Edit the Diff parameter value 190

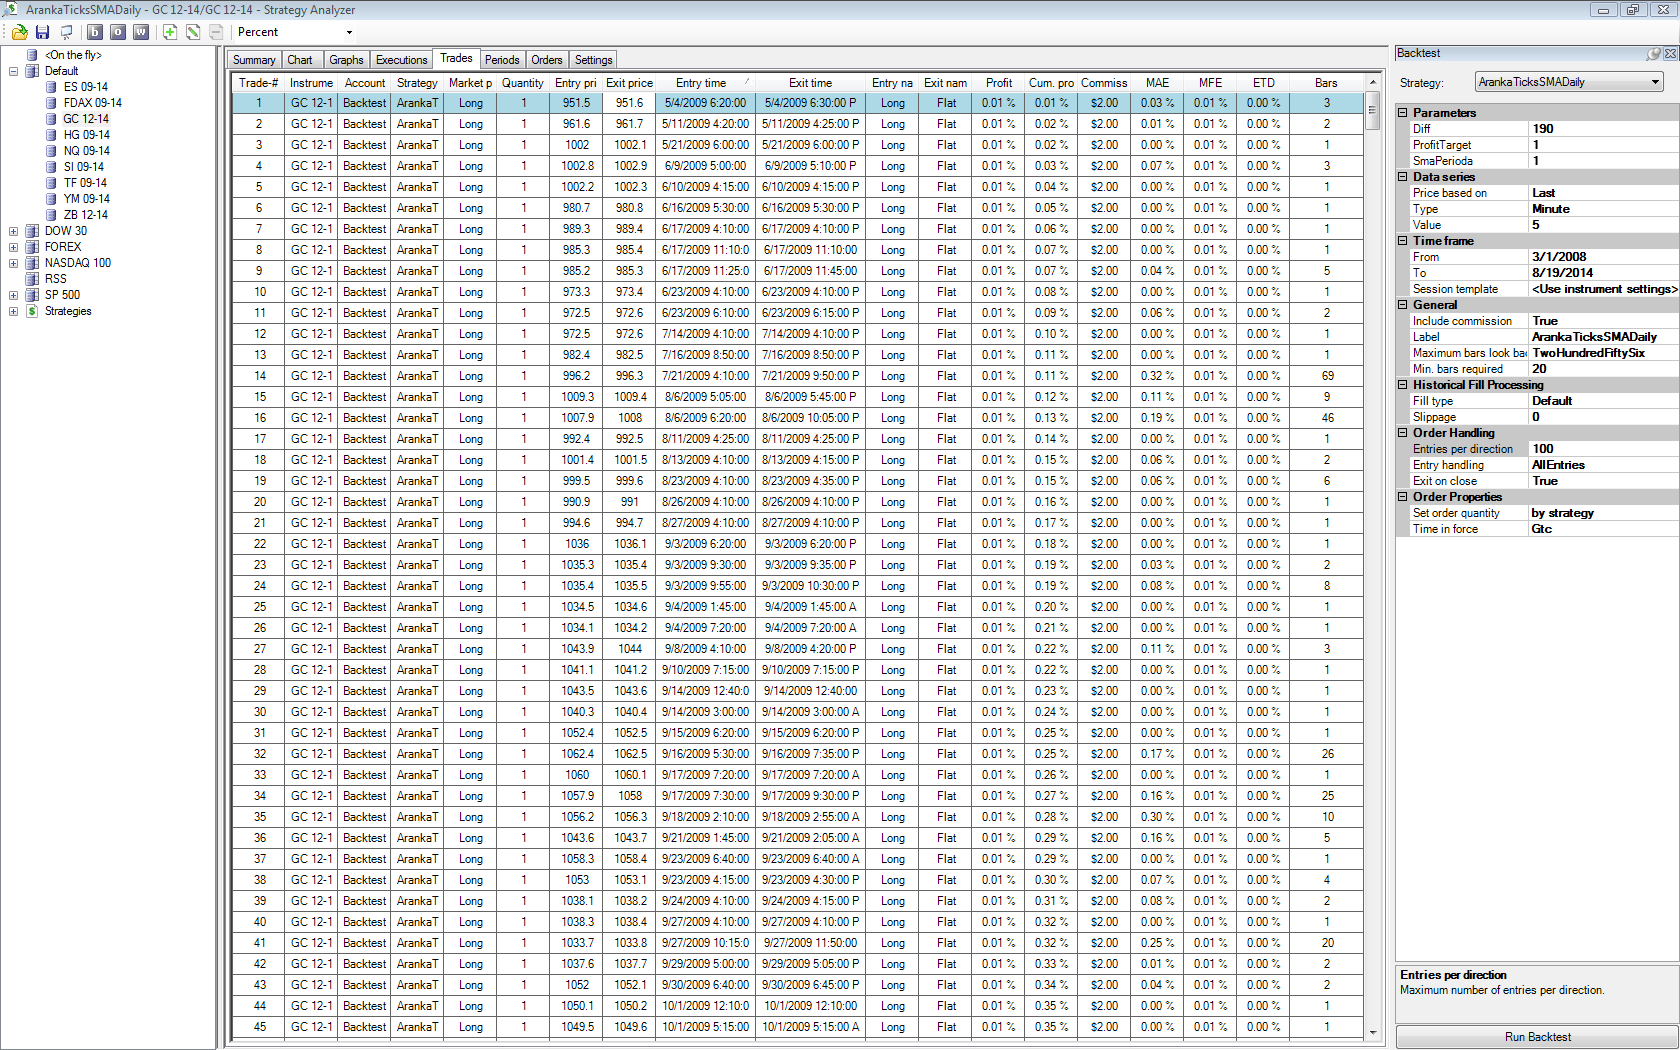click(x=1603, y=129)
